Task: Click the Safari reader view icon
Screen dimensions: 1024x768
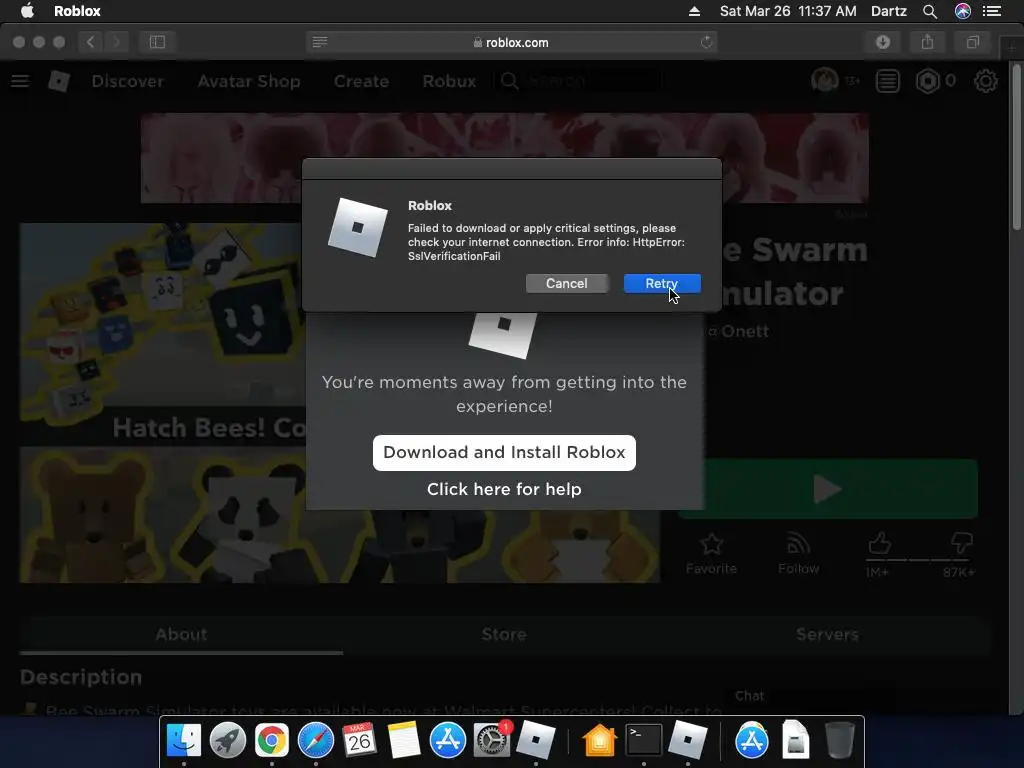Action: pyautogui.click(x=320, y=42)
